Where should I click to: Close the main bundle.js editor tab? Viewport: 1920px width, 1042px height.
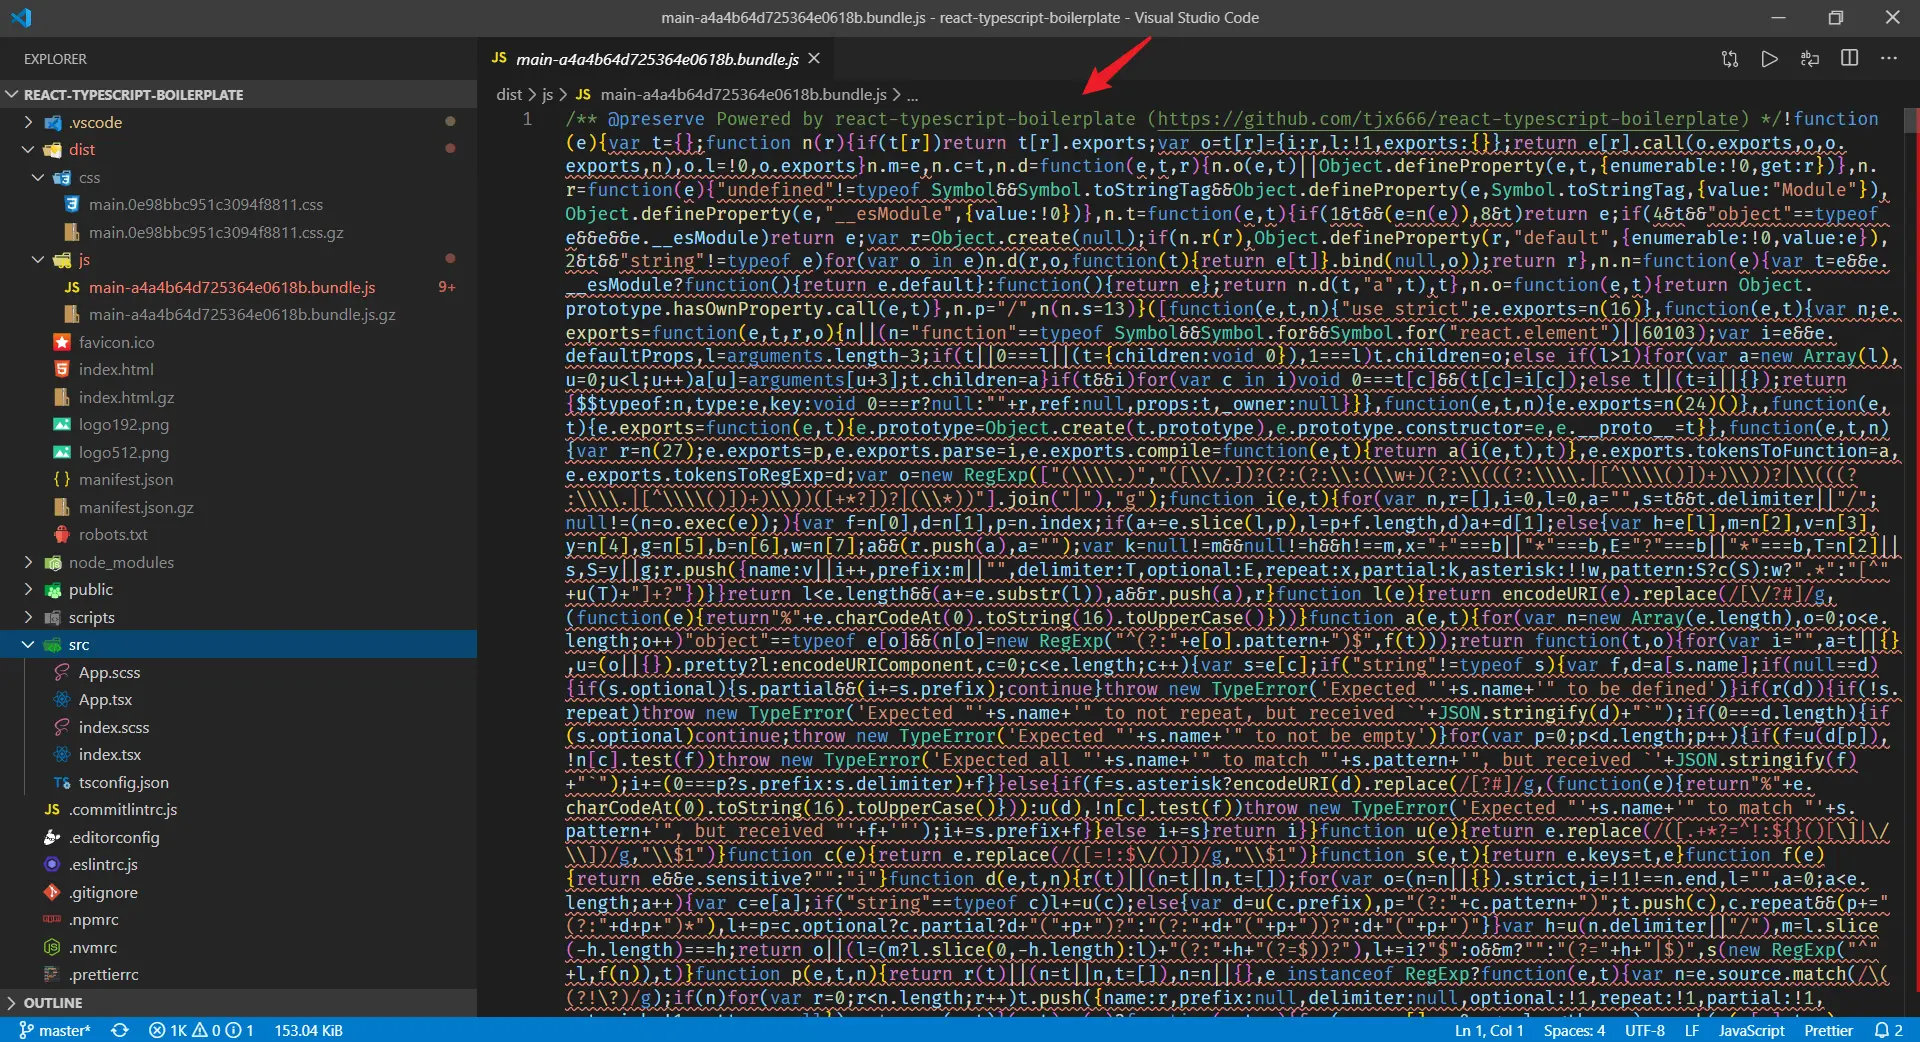[814, 59]
